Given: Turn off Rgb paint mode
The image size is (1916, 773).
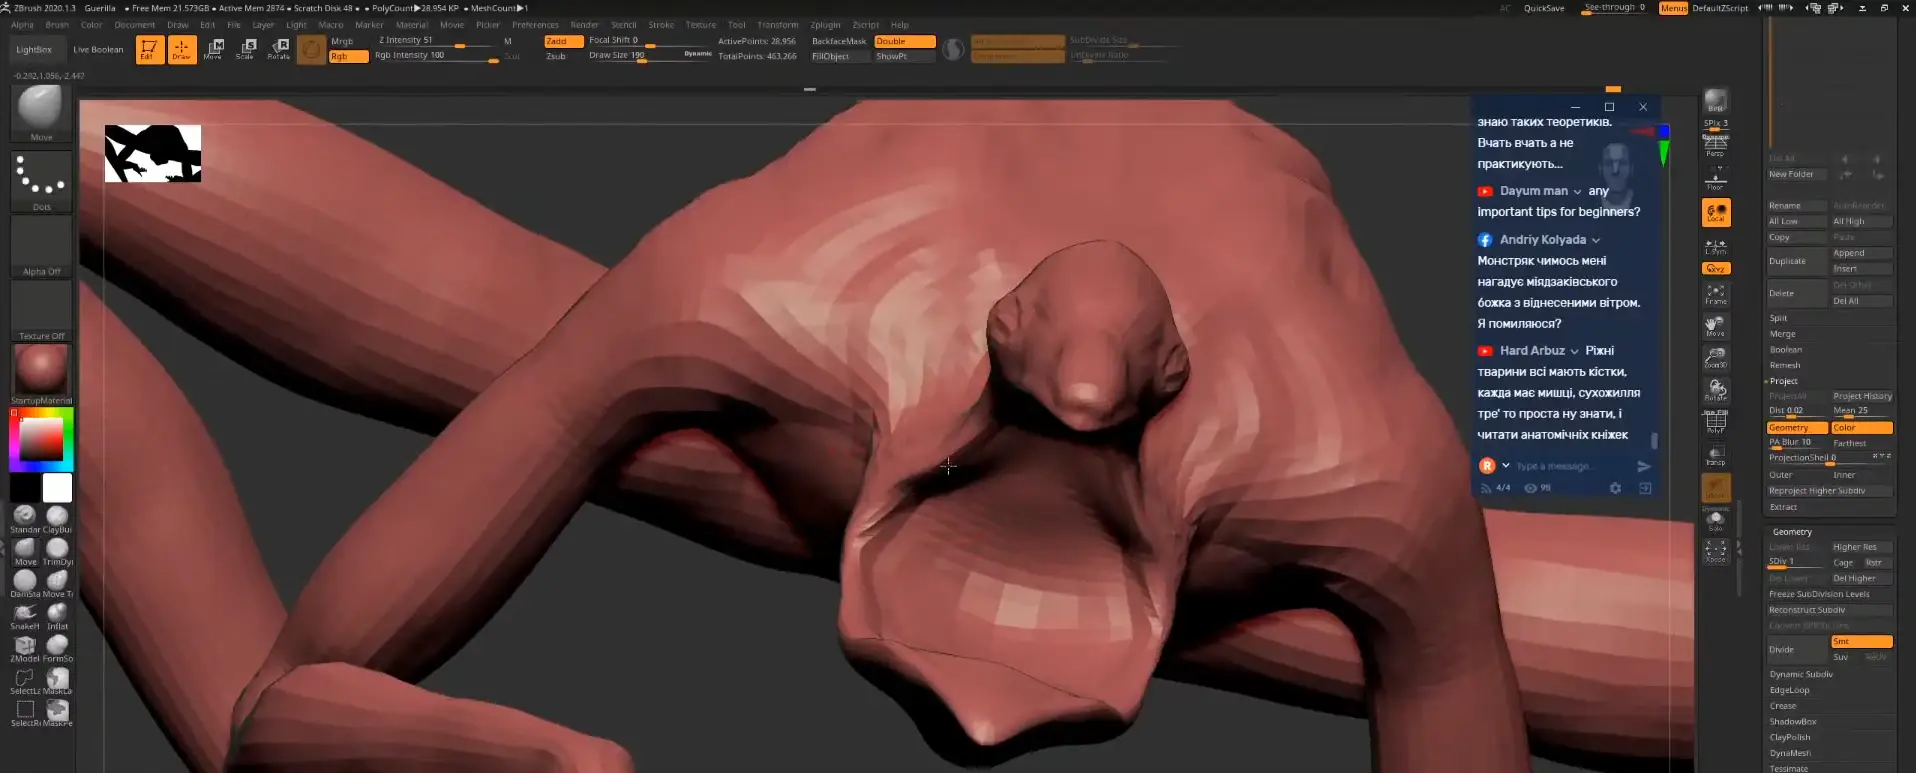Looking at the screenshot, I should click(347, 56).
